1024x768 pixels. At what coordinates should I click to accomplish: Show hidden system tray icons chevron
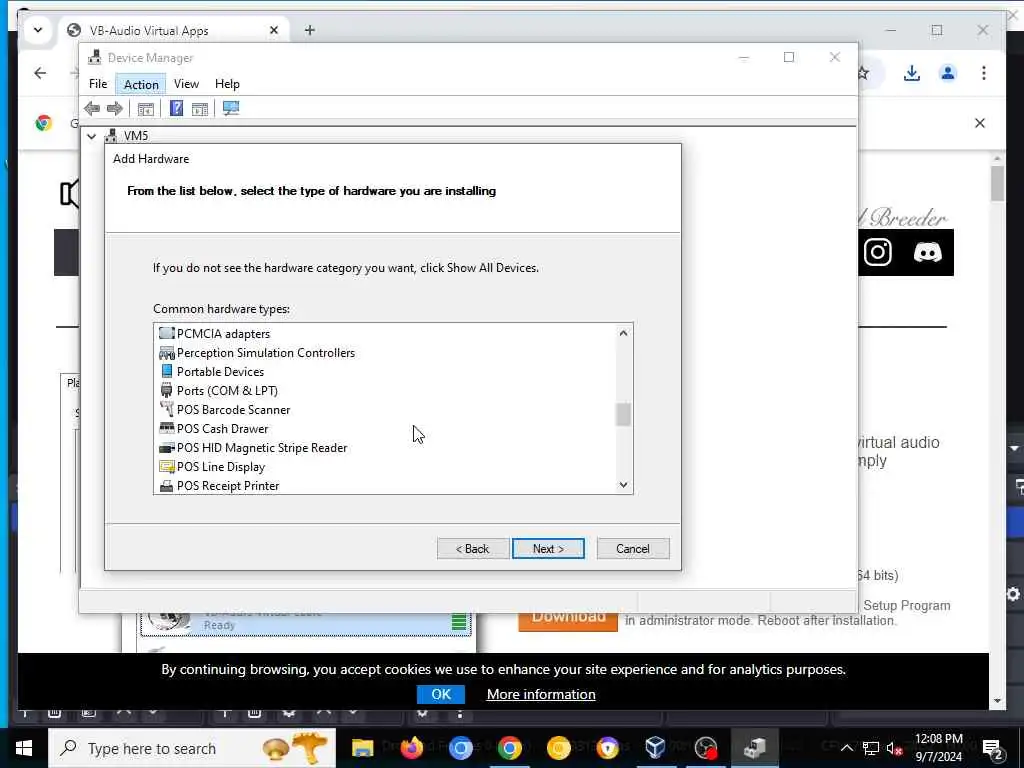846,748
